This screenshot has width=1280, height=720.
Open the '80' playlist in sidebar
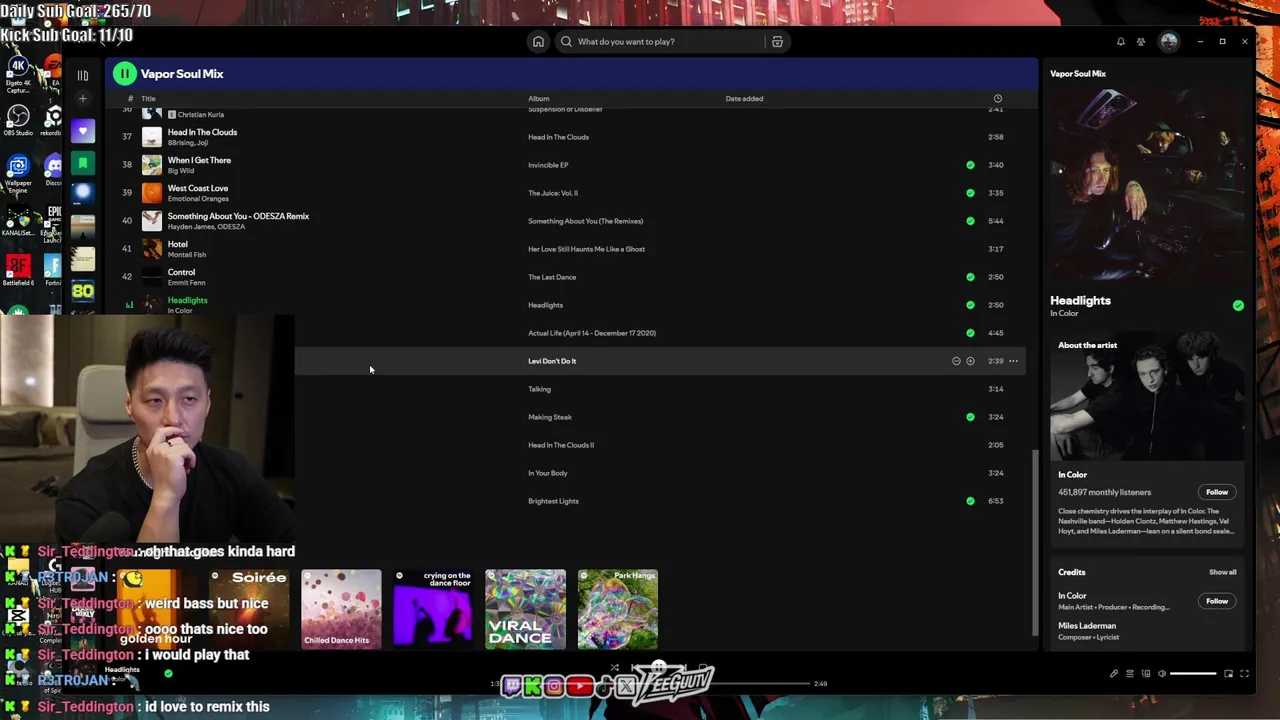tap(83, 291)
